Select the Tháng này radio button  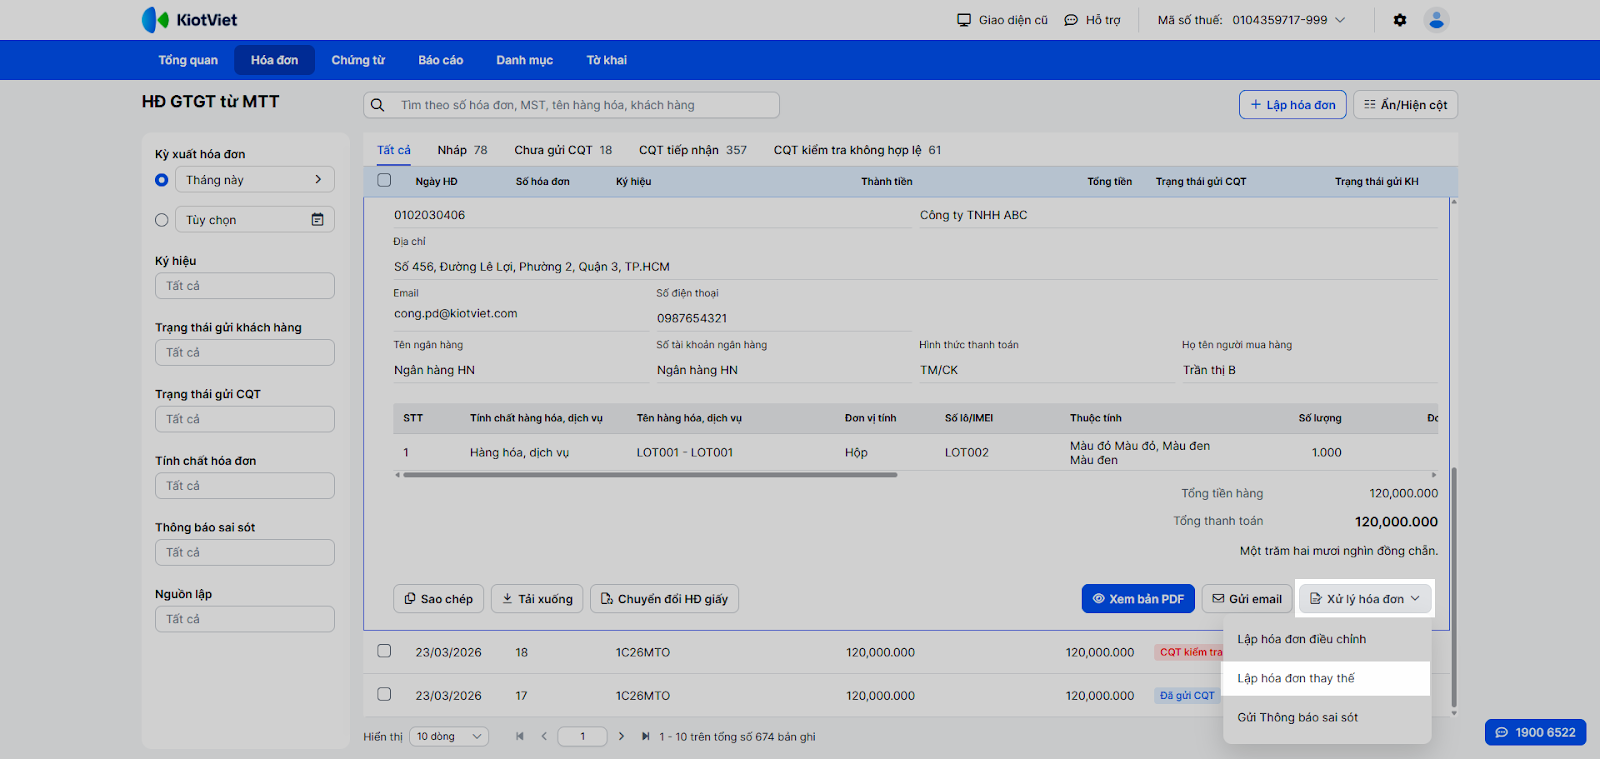[162, 180]
